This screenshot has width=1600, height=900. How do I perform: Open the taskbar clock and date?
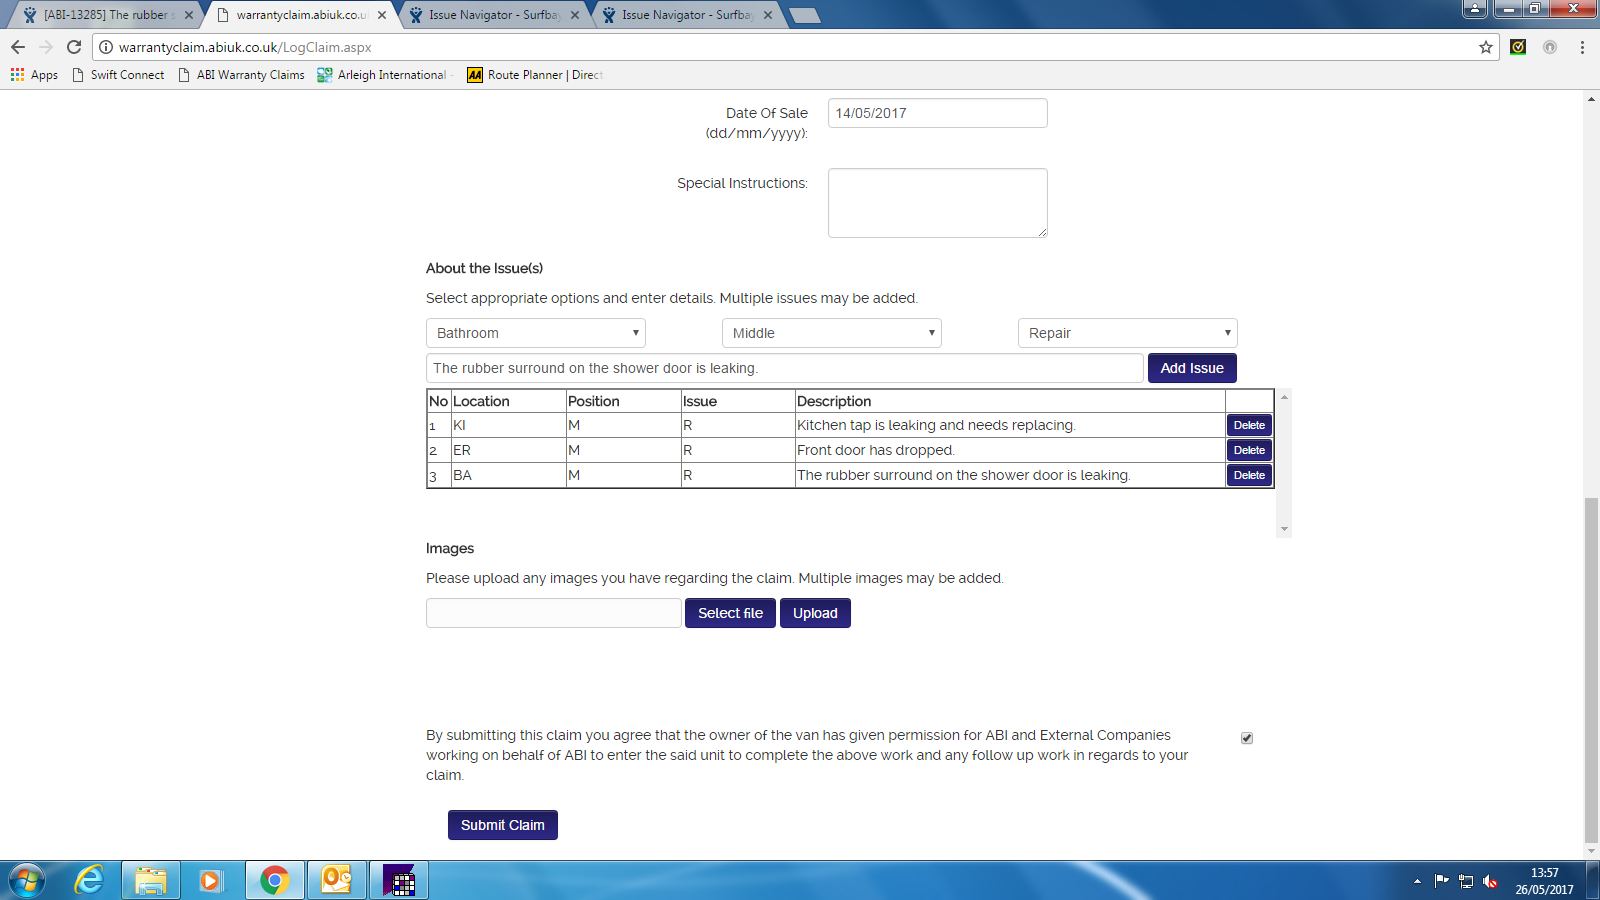1544,881
